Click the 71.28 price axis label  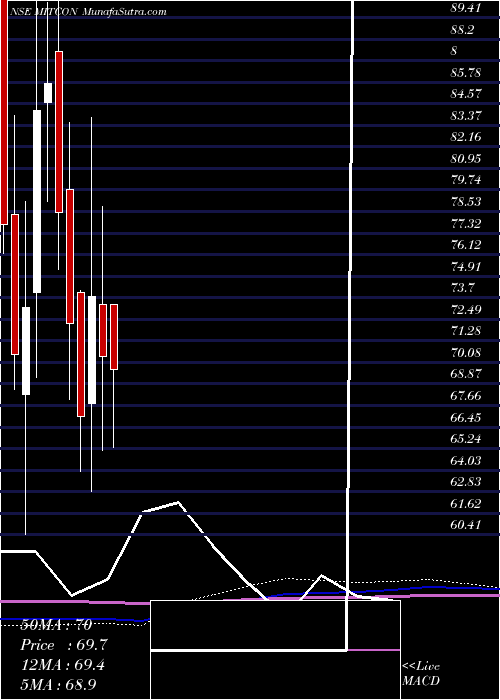coord(466,331)
